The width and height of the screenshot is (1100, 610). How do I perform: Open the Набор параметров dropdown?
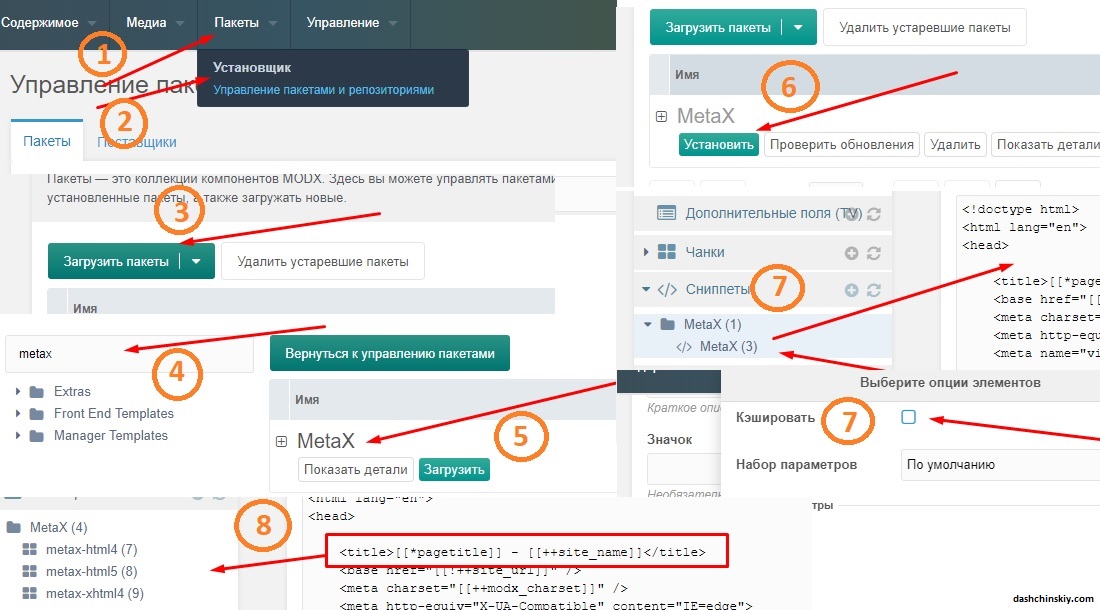point(998,464)
